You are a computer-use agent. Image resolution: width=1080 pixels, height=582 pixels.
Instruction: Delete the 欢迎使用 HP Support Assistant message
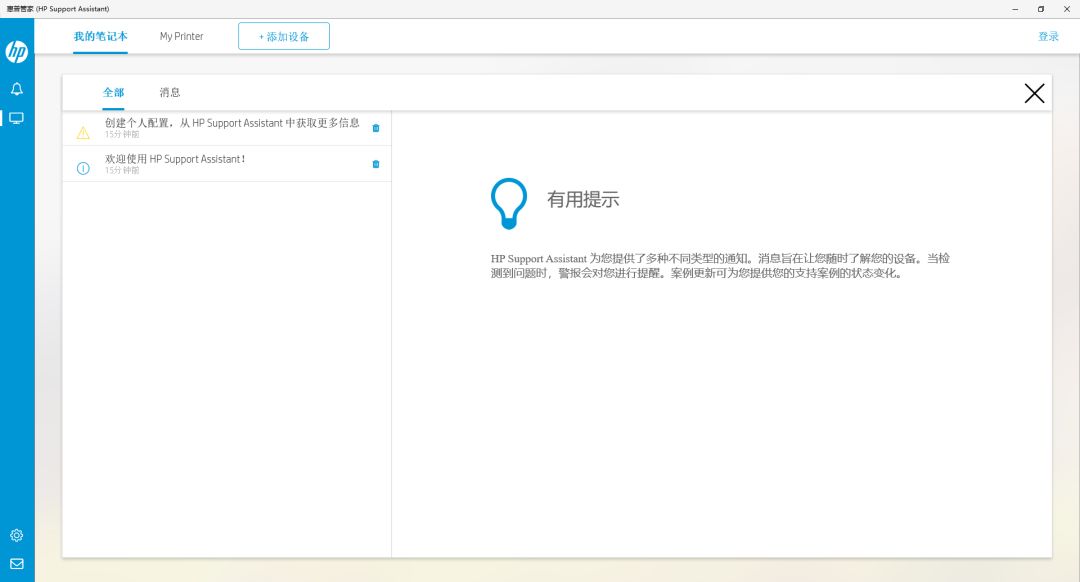click(x=376, y=164)
